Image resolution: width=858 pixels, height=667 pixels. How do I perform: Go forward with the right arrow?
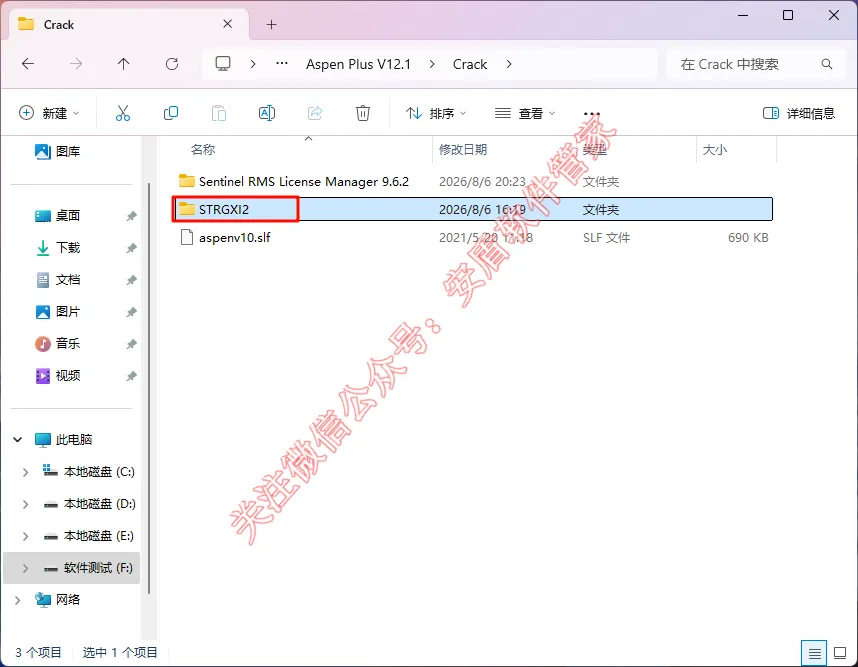click(76, 64)
